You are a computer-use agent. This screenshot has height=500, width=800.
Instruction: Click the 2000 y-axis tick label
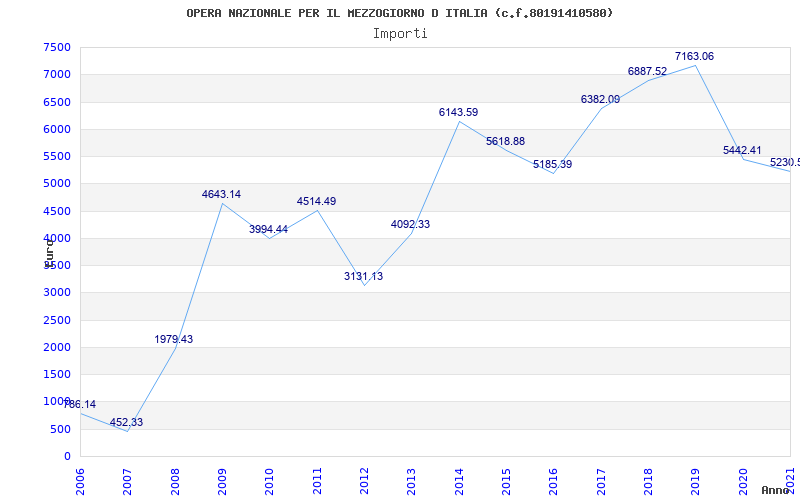tap(57, 347)
